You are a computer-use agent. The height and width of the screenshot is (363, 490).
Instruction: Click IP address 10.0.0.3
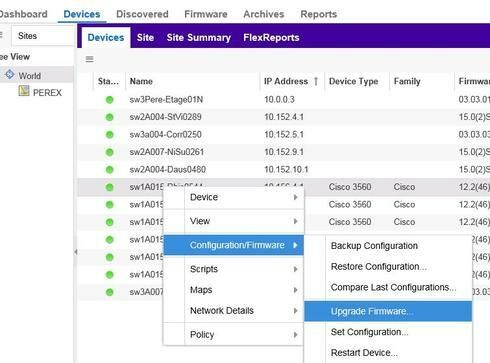click(x=279, y=100)
